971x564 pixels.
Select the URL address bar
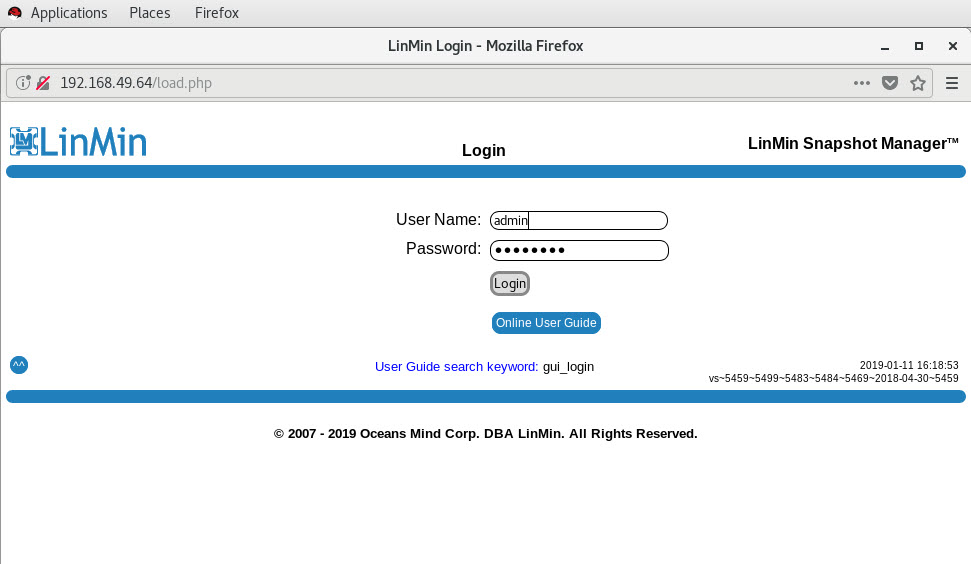450,83
